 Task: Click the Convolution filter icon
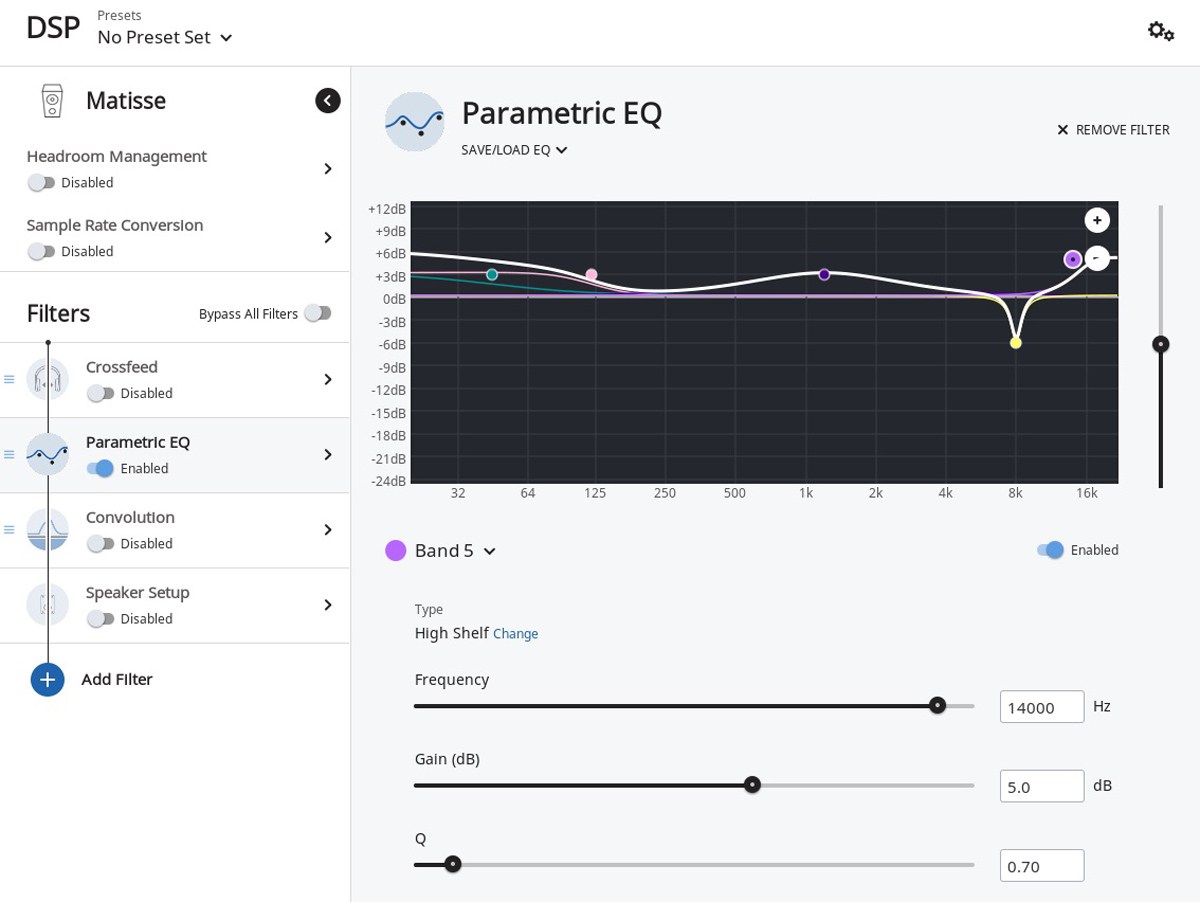click(48, 530)
